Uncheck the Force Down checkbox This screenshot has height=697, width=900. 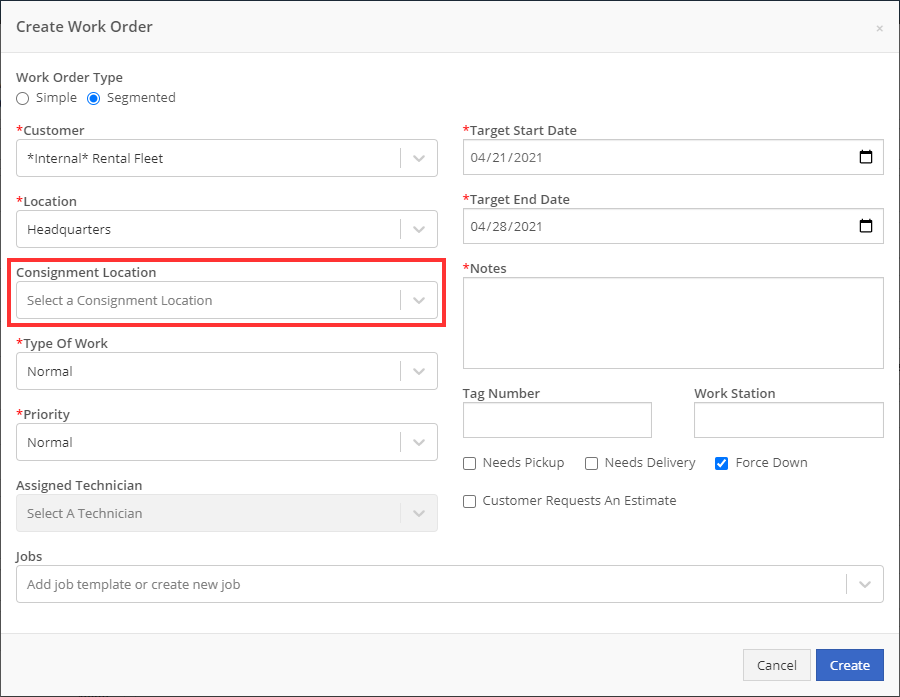point(721,463)
